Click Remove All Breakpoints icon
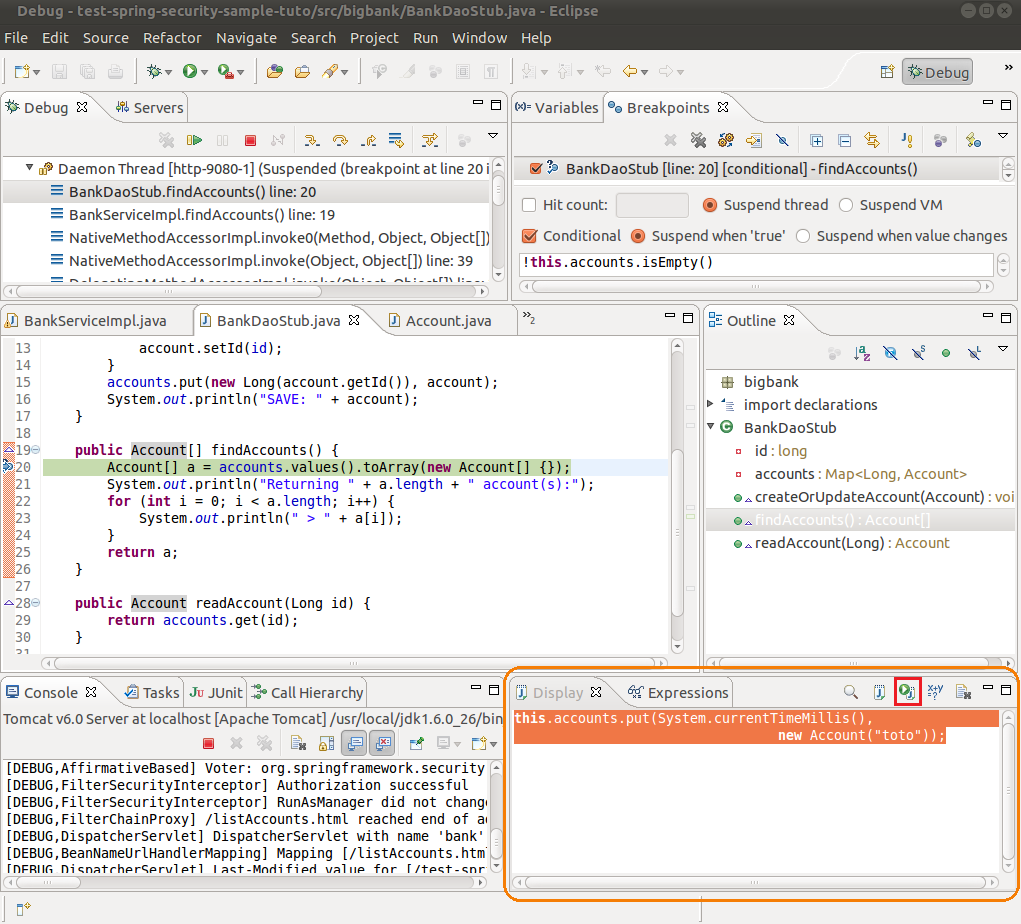The height and width of the screenshot is (924, 1021). point(698,141)
